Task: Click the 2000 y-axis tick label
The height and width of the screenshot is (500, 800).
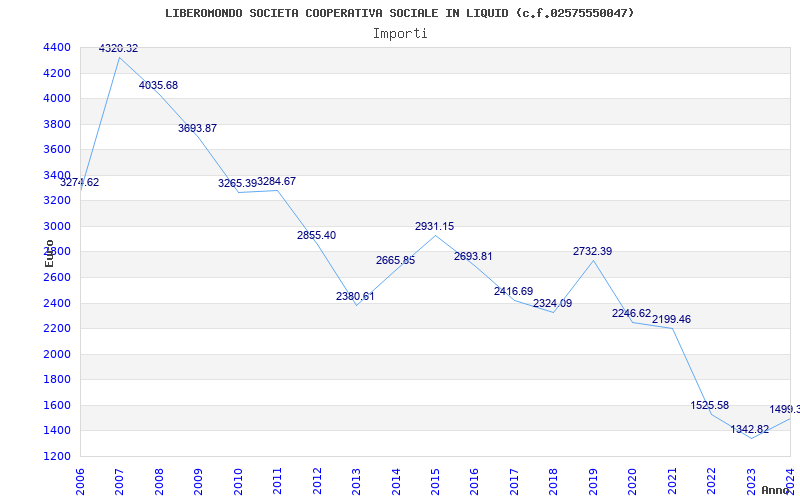Action: point(57,354)
